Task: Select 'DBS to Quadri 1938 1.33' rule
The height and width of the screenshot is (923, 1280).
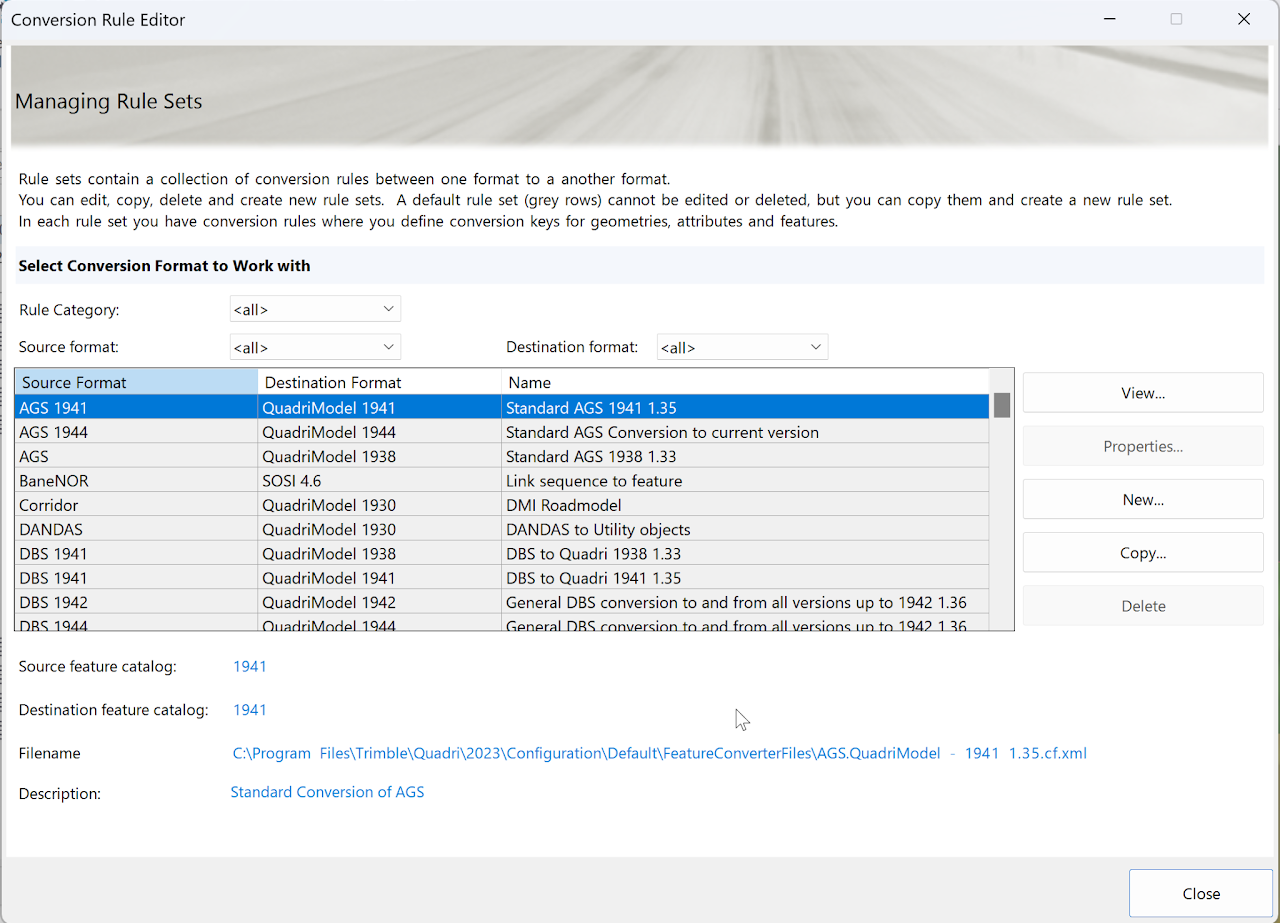Action: tap(502, 553)
